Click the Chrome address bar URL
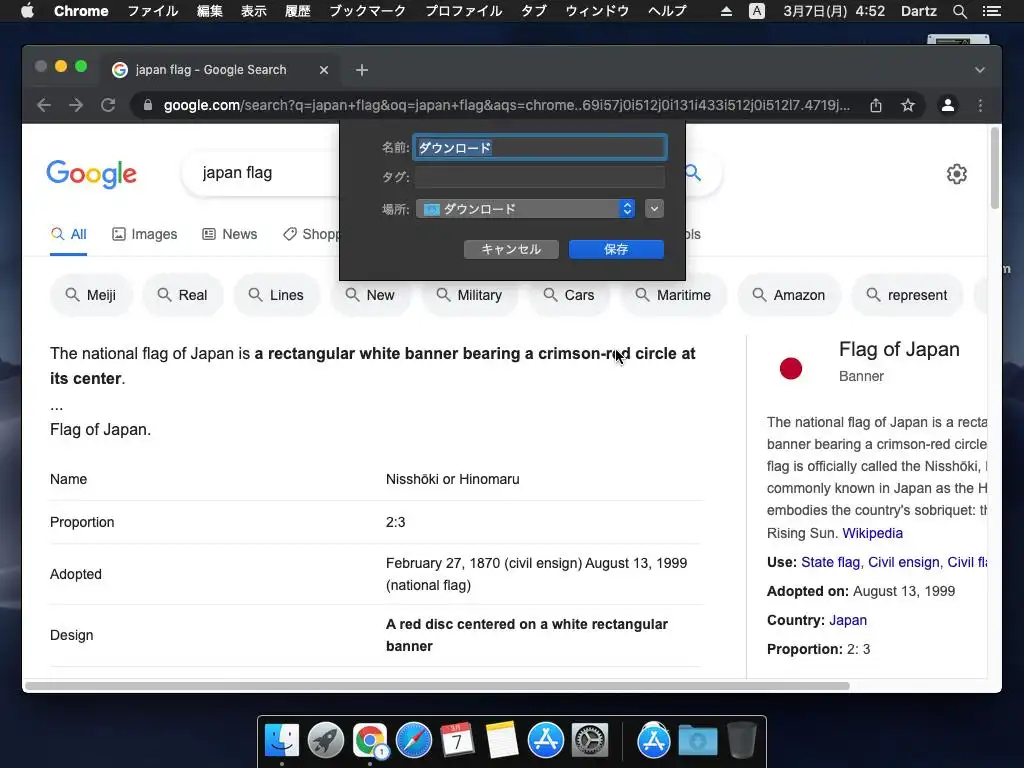Viewport: 1024px width, 768px height. [x=507, y=105]
